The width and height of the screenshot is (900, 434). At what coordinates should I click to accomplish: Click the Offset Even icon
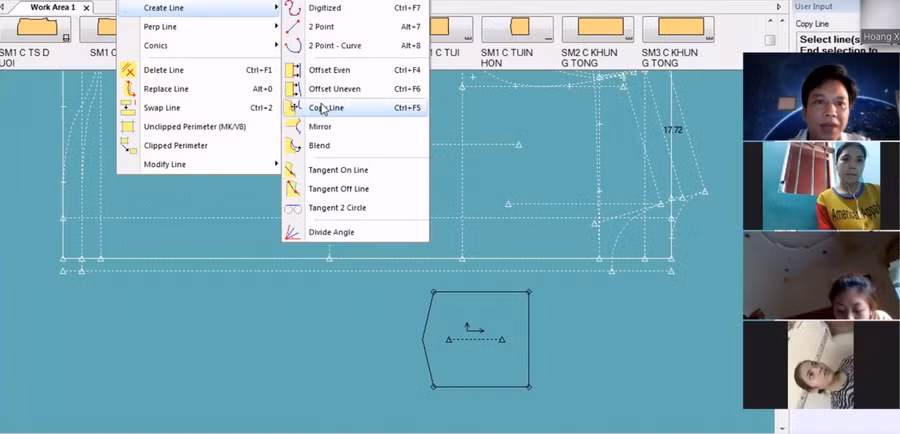(x=293, y=71)
